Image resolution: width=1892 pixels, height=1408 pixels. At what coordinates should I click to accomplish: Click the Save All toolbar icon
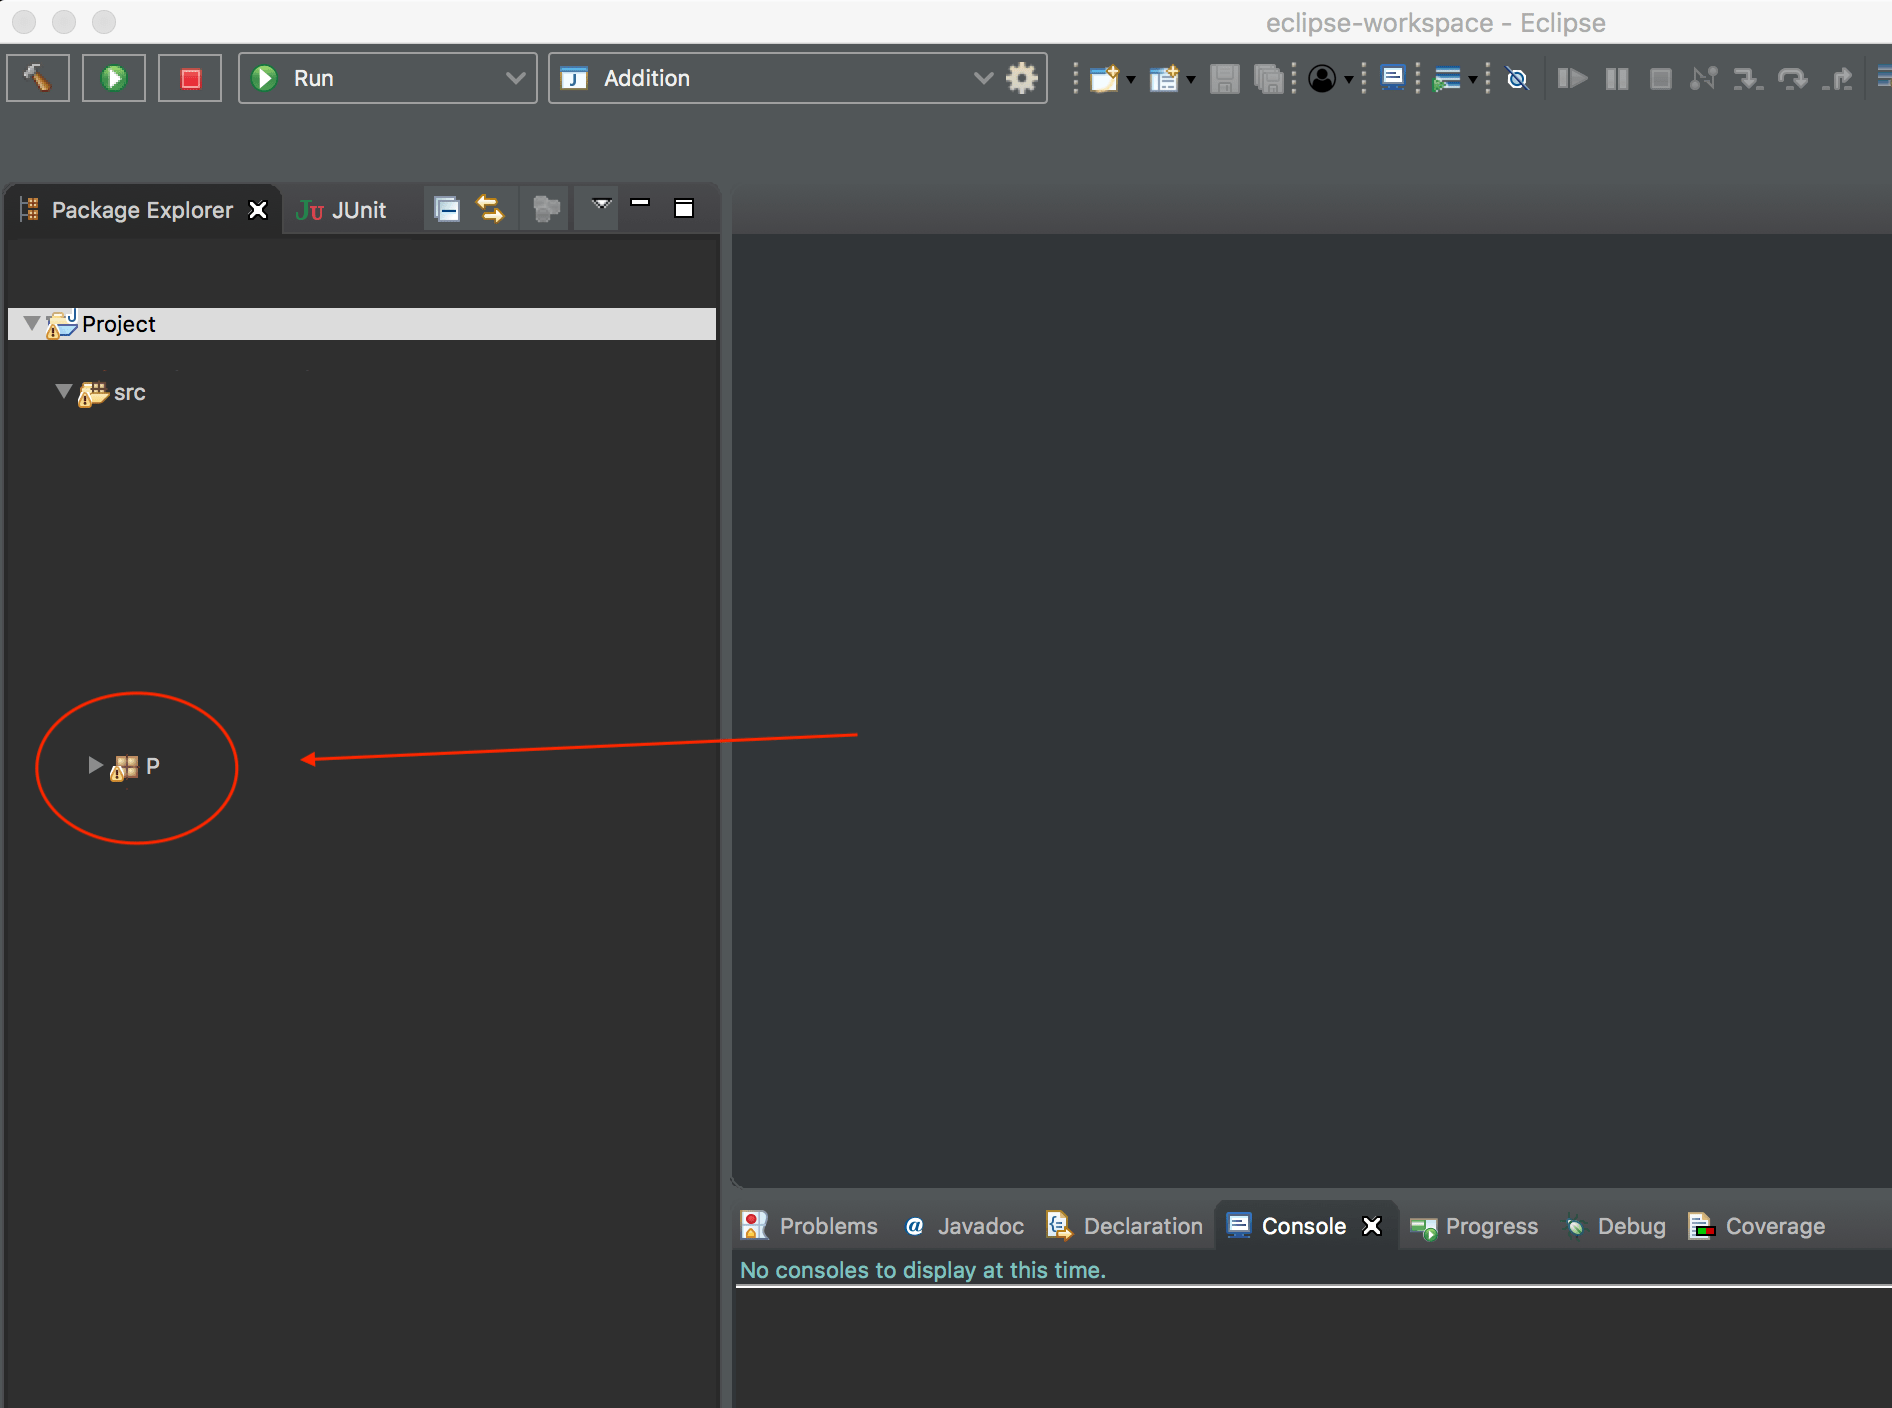click(1268, 78)
